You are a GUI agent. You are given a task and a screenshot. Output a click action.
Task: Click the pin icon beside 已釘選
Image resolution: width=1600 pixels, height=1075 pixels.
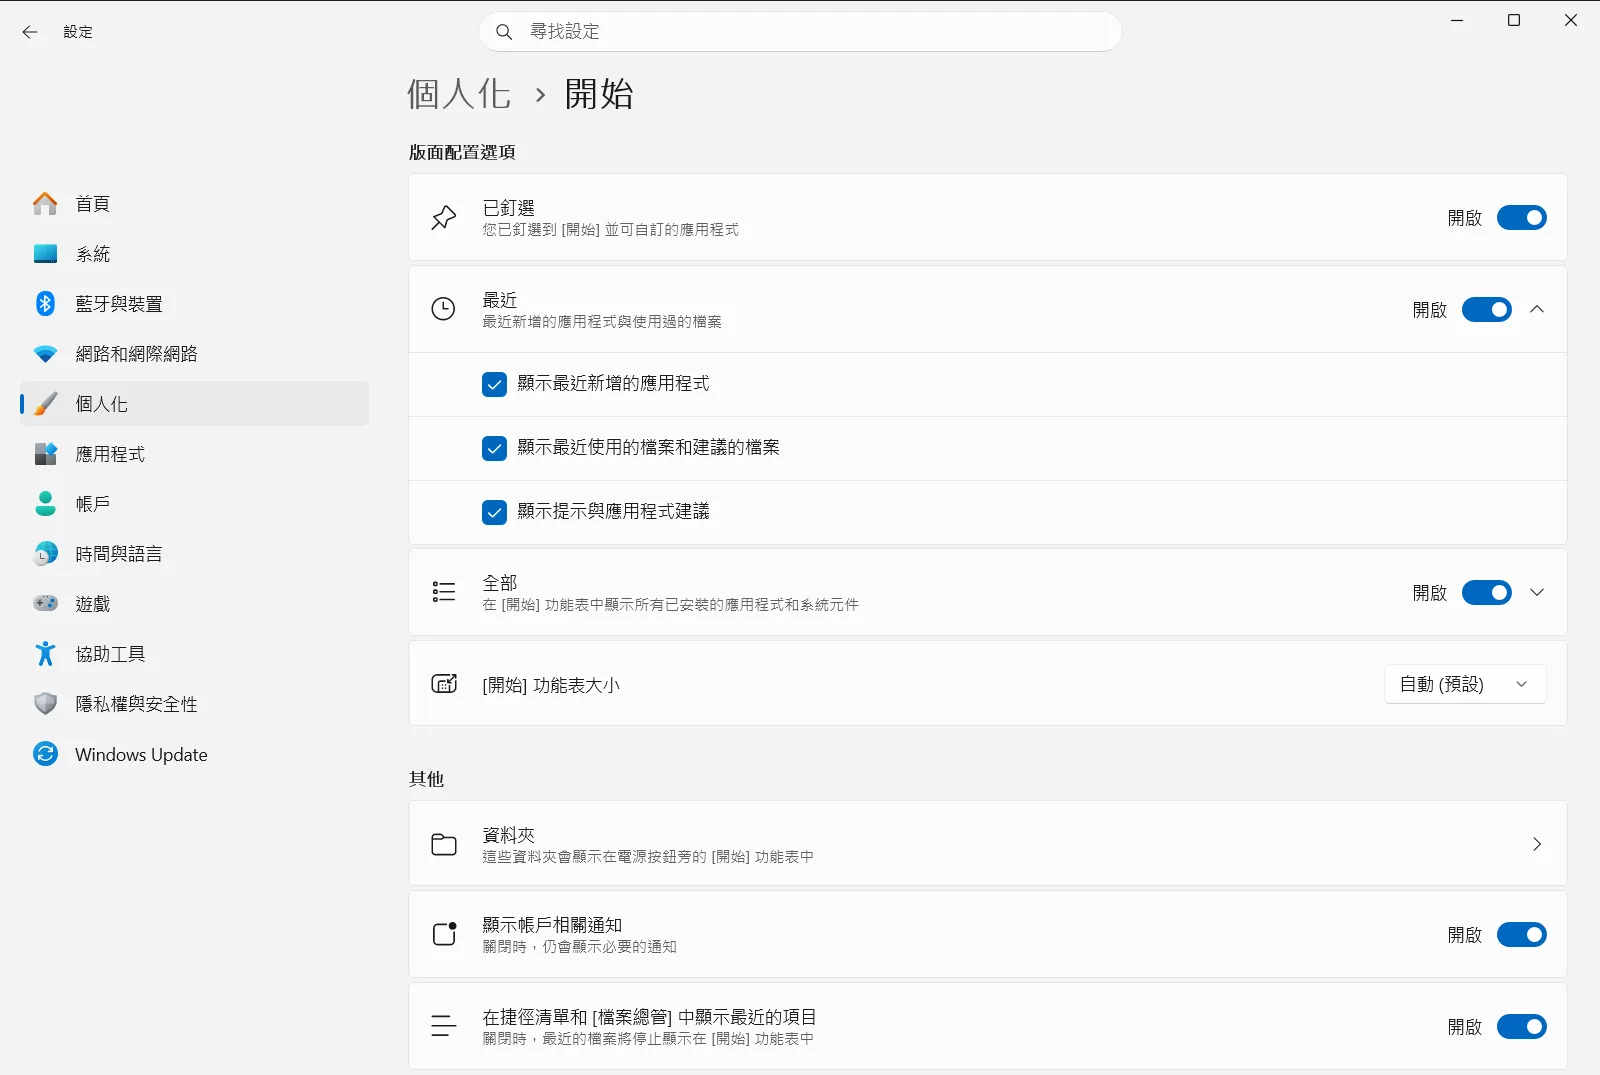pos(444,218)
